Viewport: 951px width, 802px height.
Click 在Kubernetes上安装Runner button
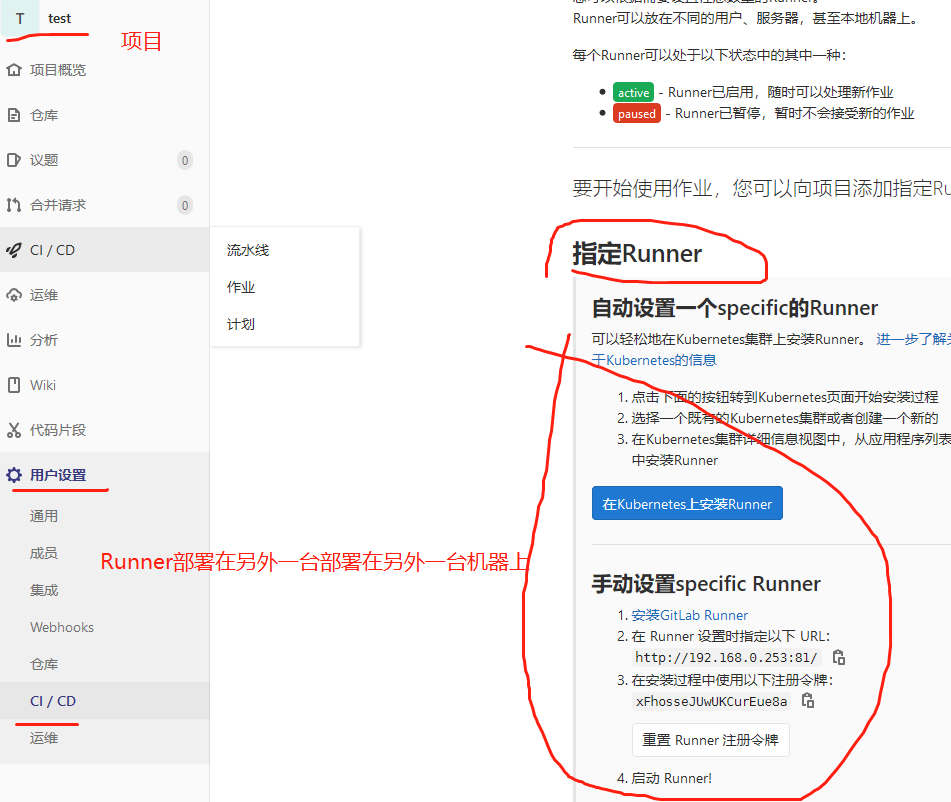coord(687,504)
